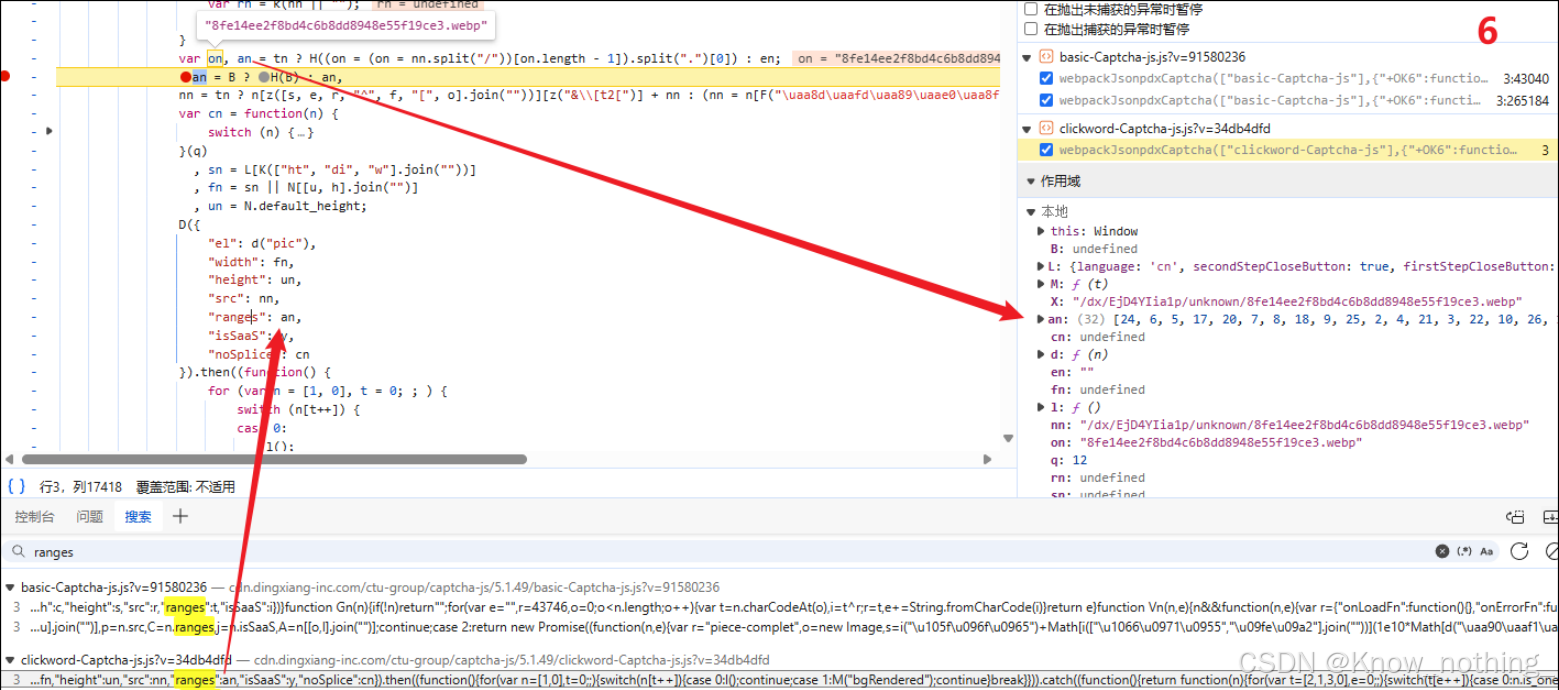Image resolution: width=1559 pixels, height=690 pixels.
Task: Toggle regular expression search option
Action: pos(1465,551)
